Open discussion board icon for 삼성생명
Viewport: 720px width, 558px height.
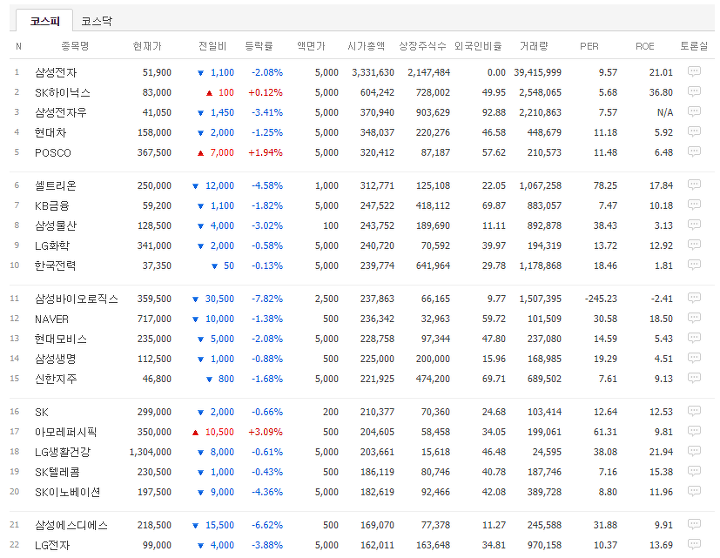point(694,358)
